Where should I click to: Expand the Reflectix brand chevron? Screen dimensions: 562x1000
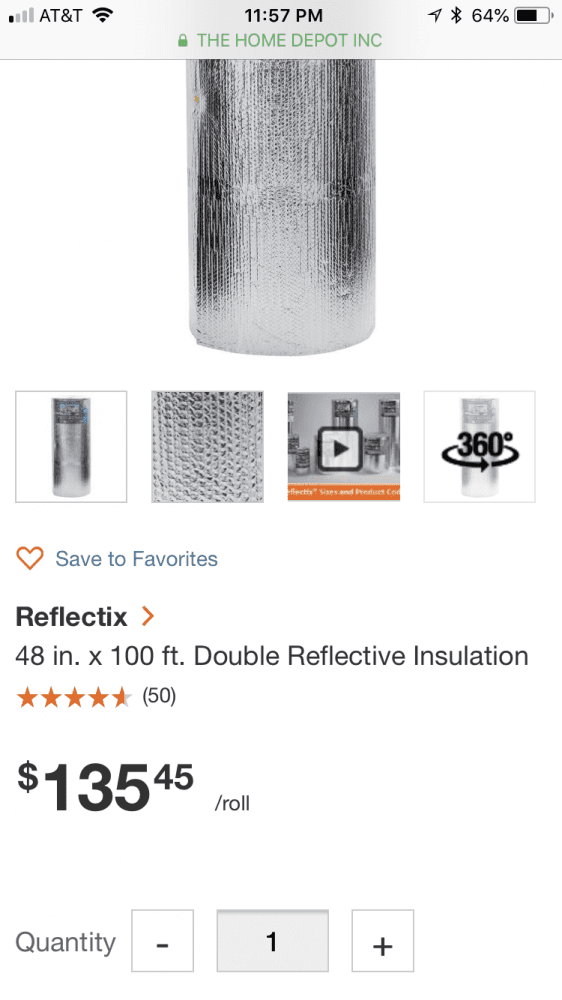[148, 616]
